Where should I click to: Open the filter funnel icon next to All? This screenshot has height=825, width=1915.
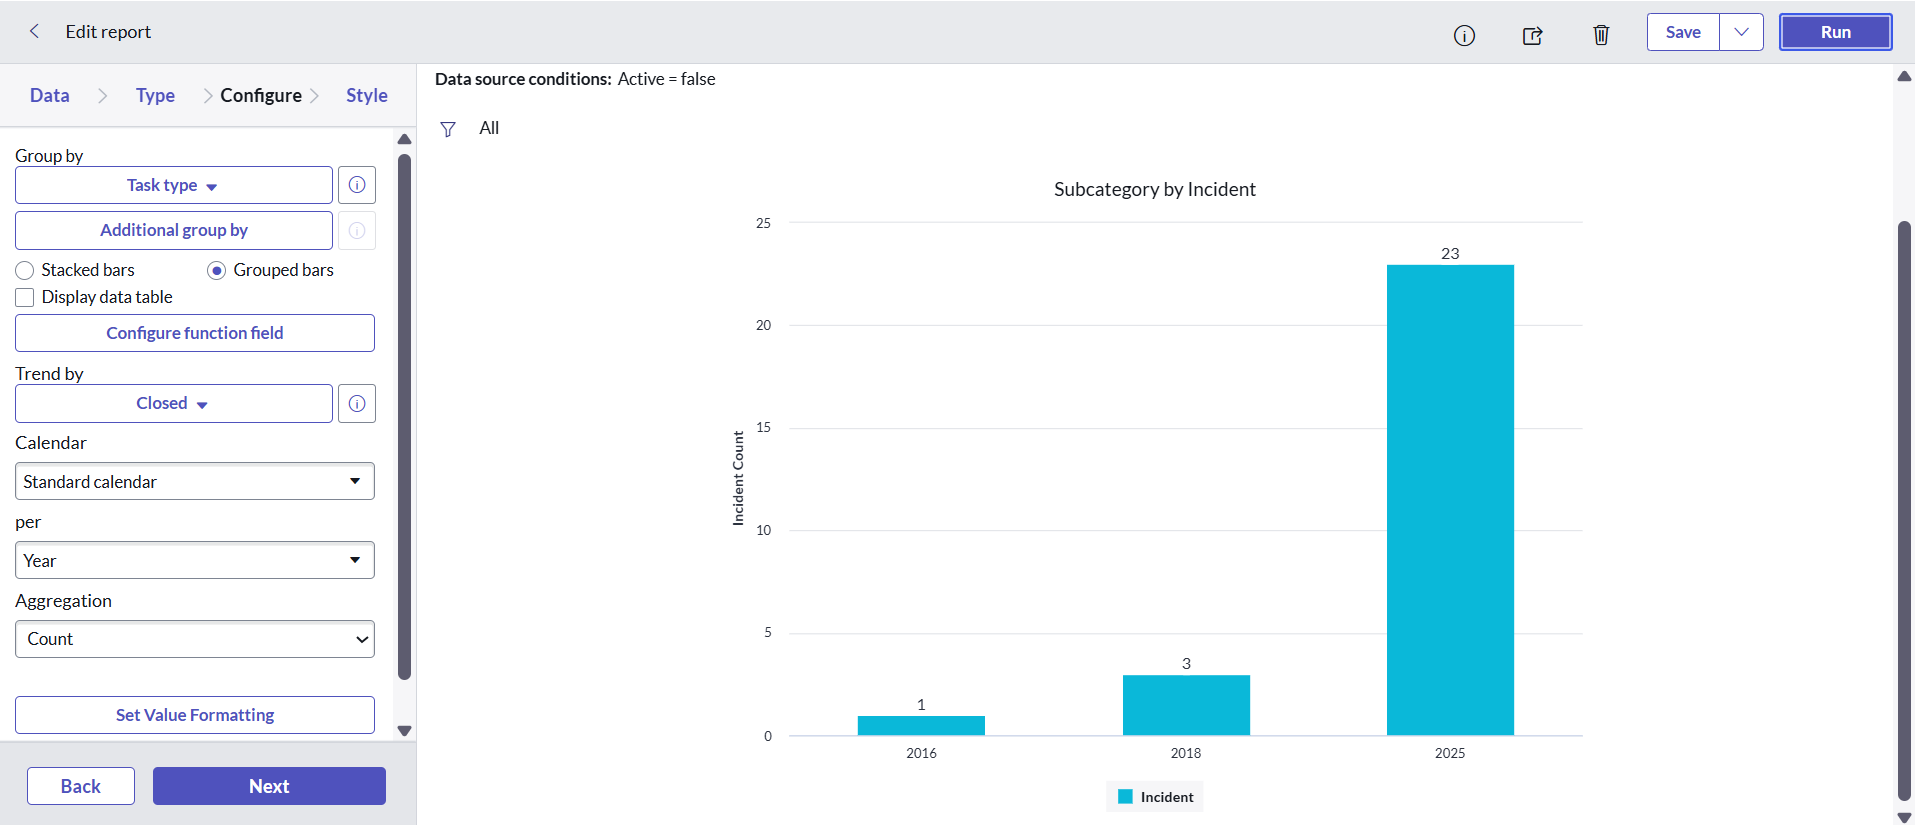[448, 129]
